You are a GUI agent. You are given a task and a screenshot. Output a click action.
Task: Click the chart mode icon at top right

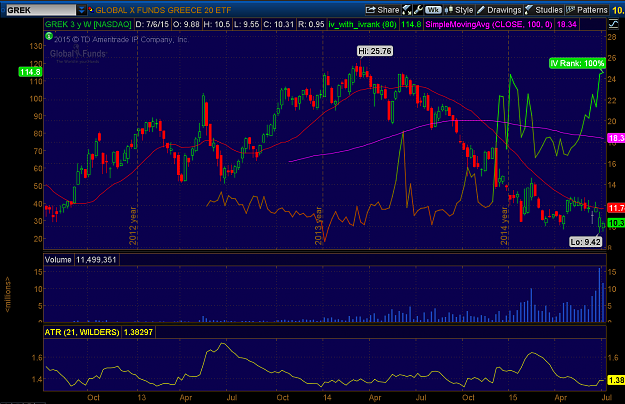[x=613, y=24]
